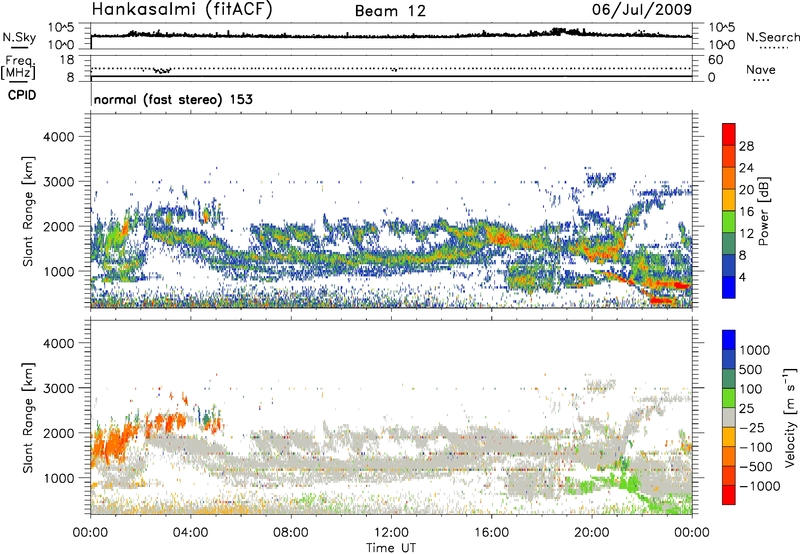Click the 'N.Search' legend label
Viewport: 800px width, 554px height.
[773, 37]
